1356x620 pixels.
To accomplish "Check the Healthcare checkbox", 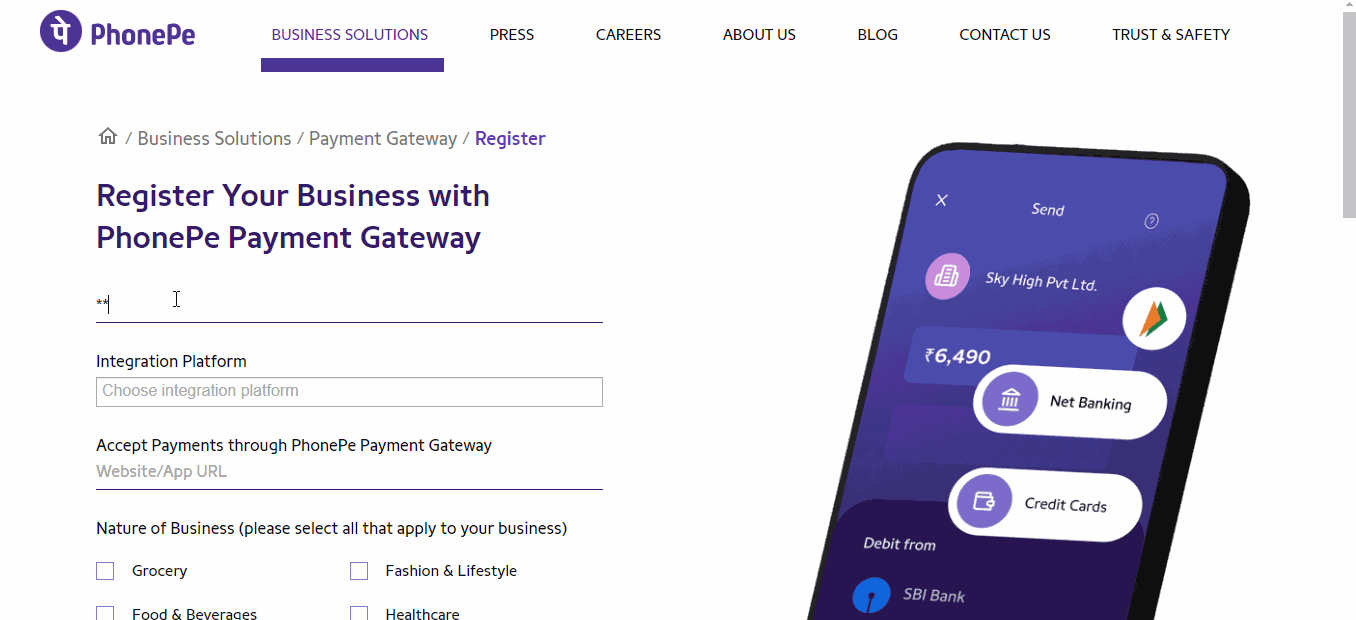I will [359, 612].
